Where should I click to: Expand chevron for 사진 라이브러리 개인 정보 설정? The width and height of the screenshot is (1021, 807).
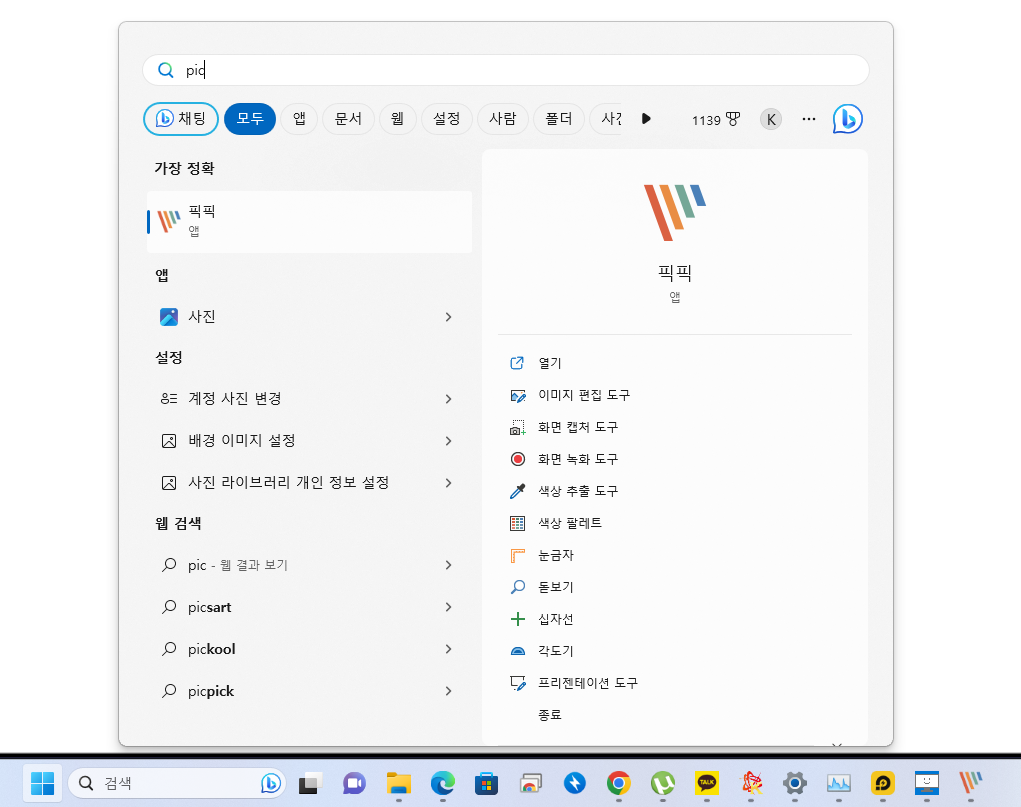tap(448, 483)
